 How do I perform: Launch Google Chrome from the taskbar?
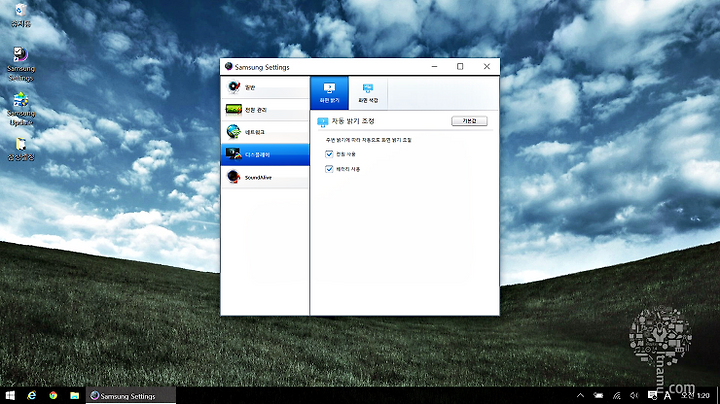(x=53, y=395)
